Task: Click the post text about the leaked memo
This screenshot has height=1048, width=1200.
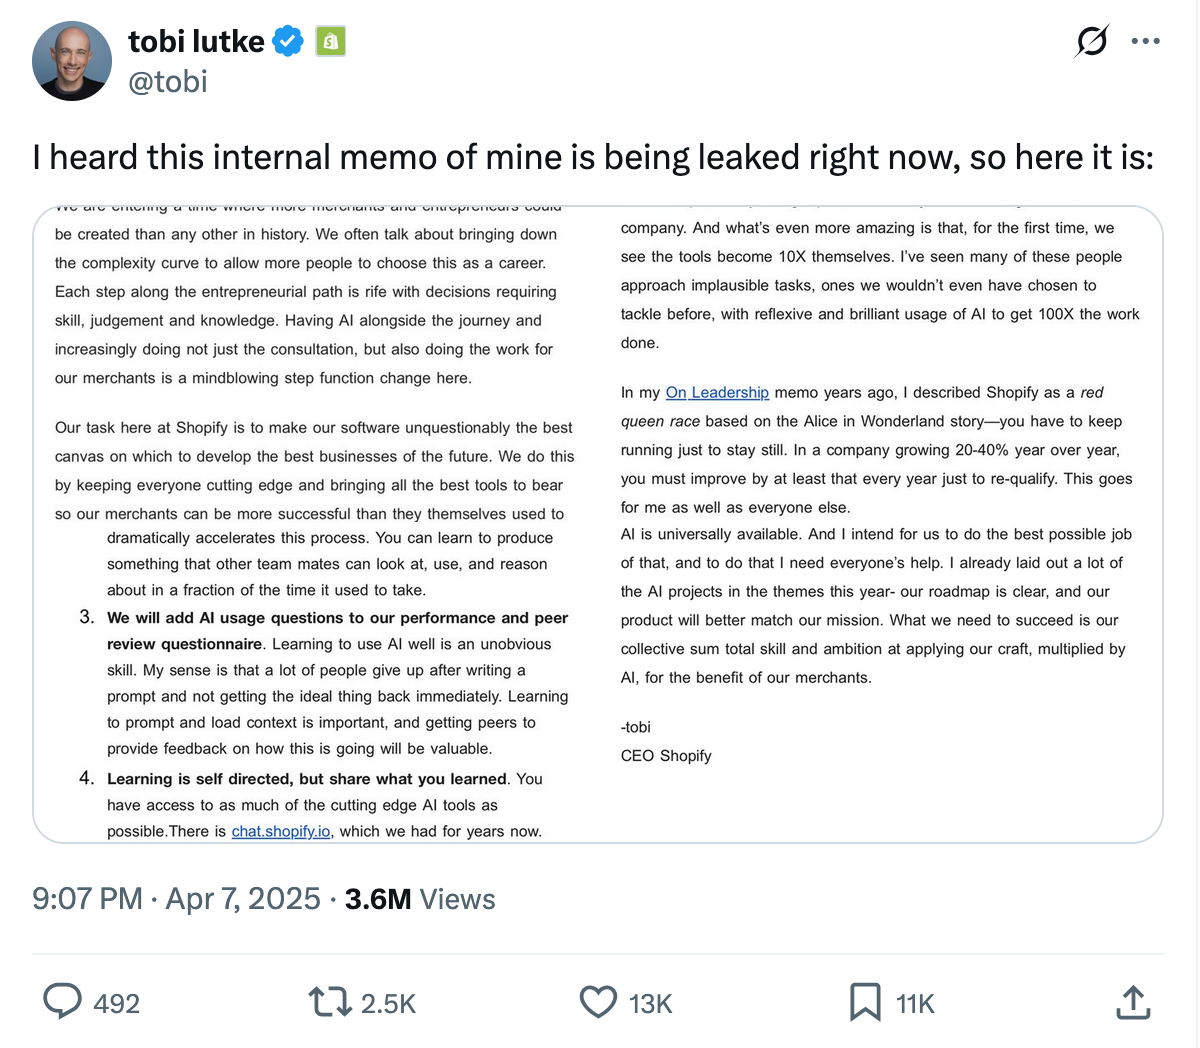Action: (592, 157)
